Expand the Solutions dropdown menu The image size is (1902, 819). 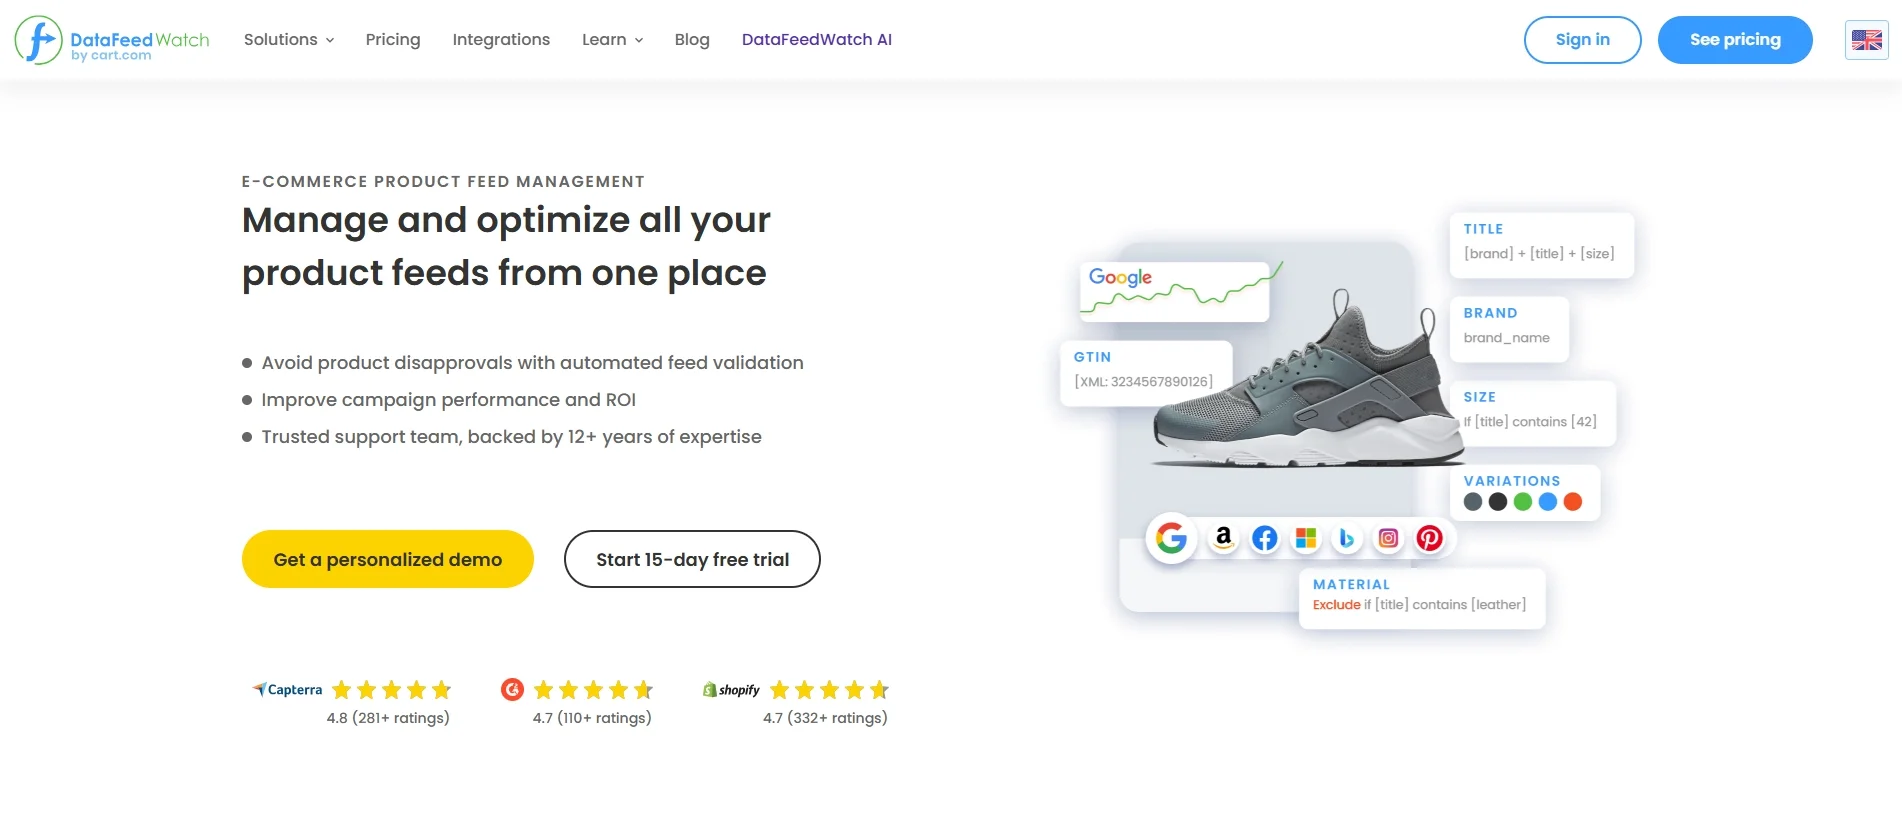tap(289, 40)
